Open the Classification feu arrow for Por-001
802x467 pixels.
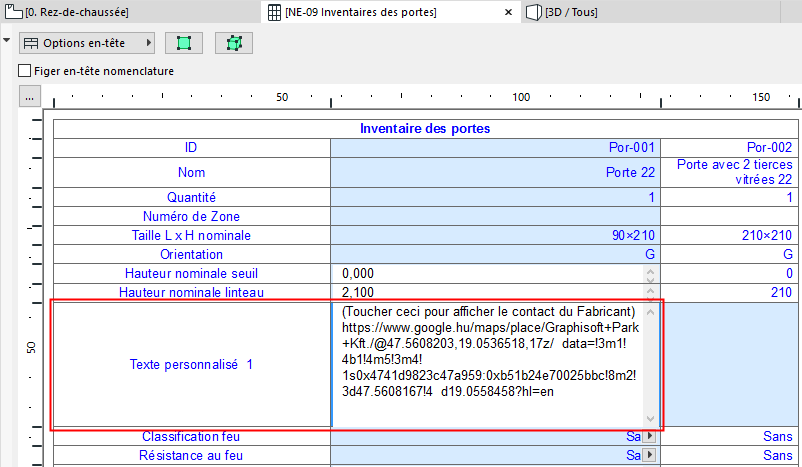[650, 436]
